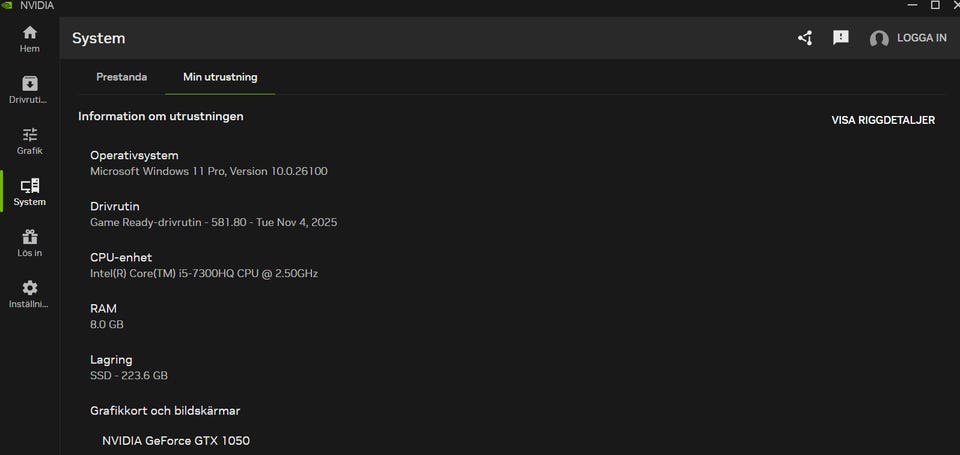960x455 pixels.
Task: Open the Drivrutiner section in sidebar
Action: tap(29, 84)
